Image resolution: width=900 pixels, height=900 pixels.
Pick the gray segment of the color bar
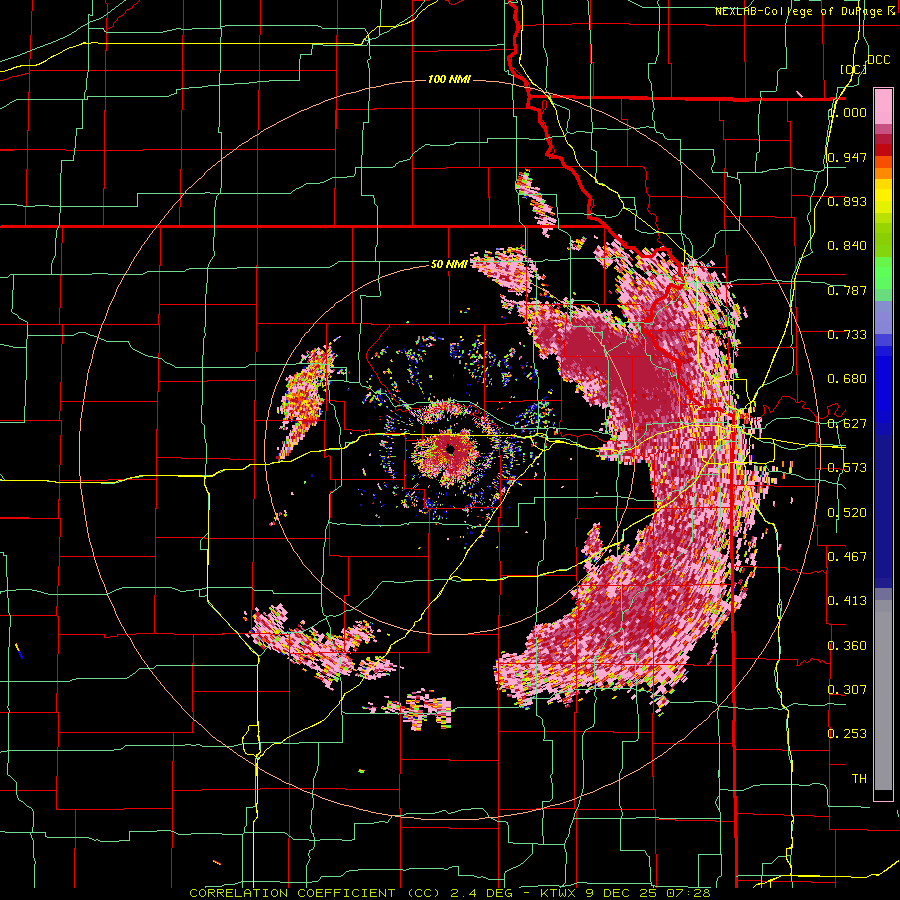click(883, 695)
